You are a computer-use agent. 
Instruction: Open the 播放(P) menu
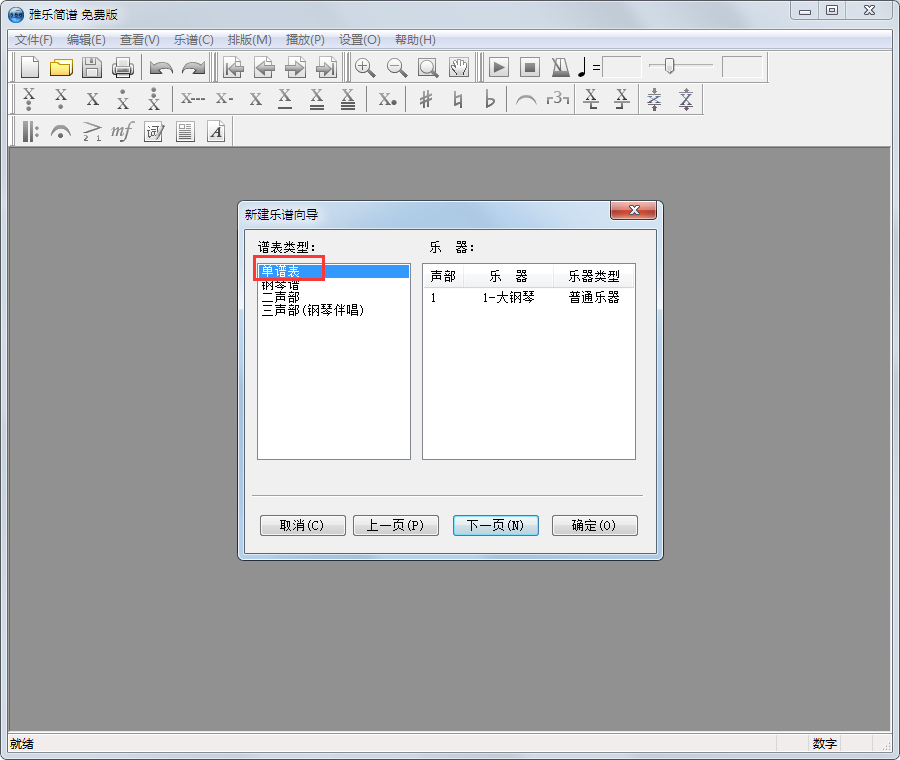(305, 40)
